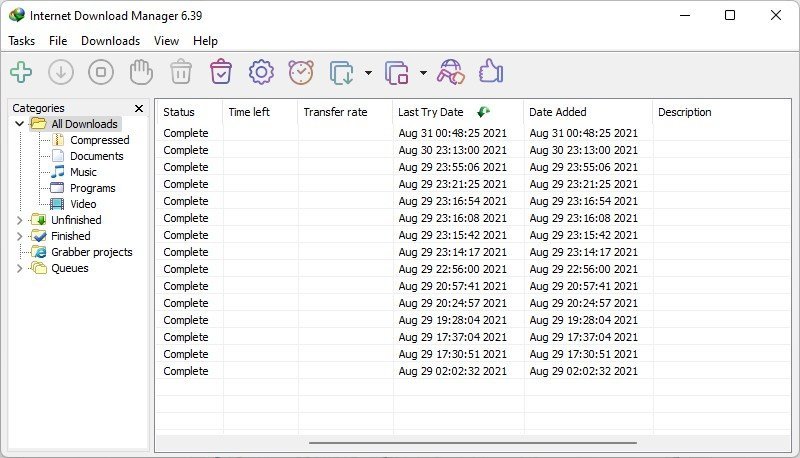Click the Transfer rate column header
Viewport: 800px width, 458px height.
pos(336,112)
